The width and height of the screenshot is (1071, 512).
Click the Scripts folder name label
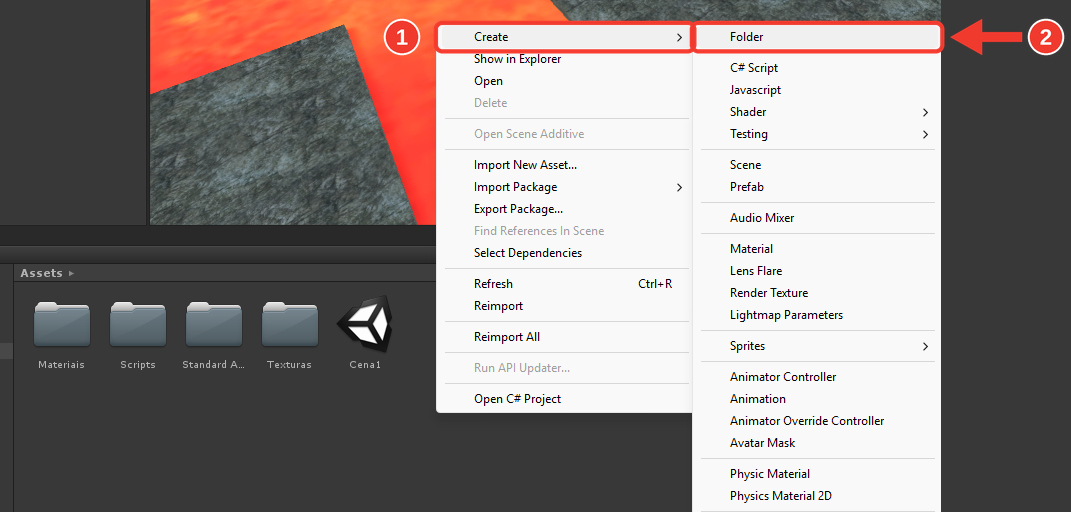(138, 365)
